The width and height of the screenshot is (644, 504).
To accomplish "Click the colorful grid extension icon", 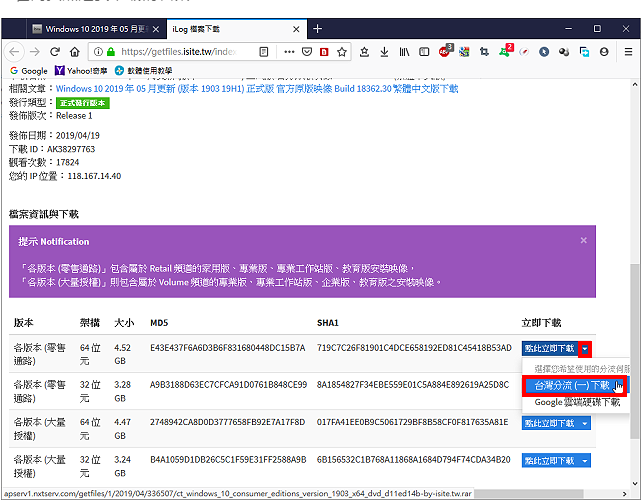I will pos(465,52).
